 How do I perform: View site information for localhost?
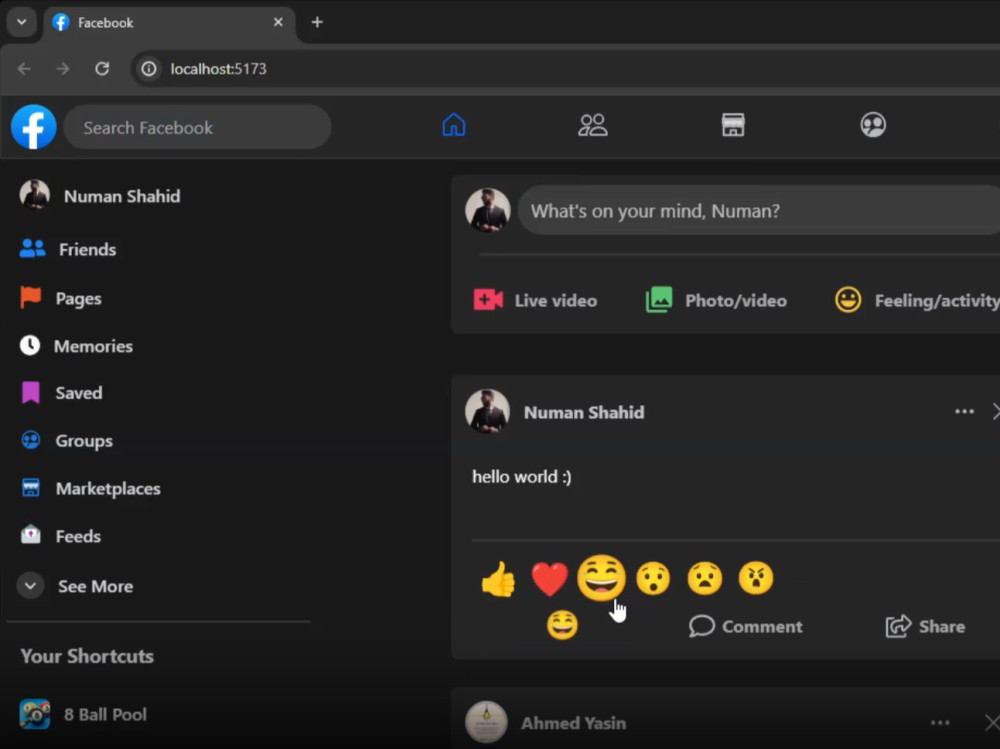tap(149, 68)
